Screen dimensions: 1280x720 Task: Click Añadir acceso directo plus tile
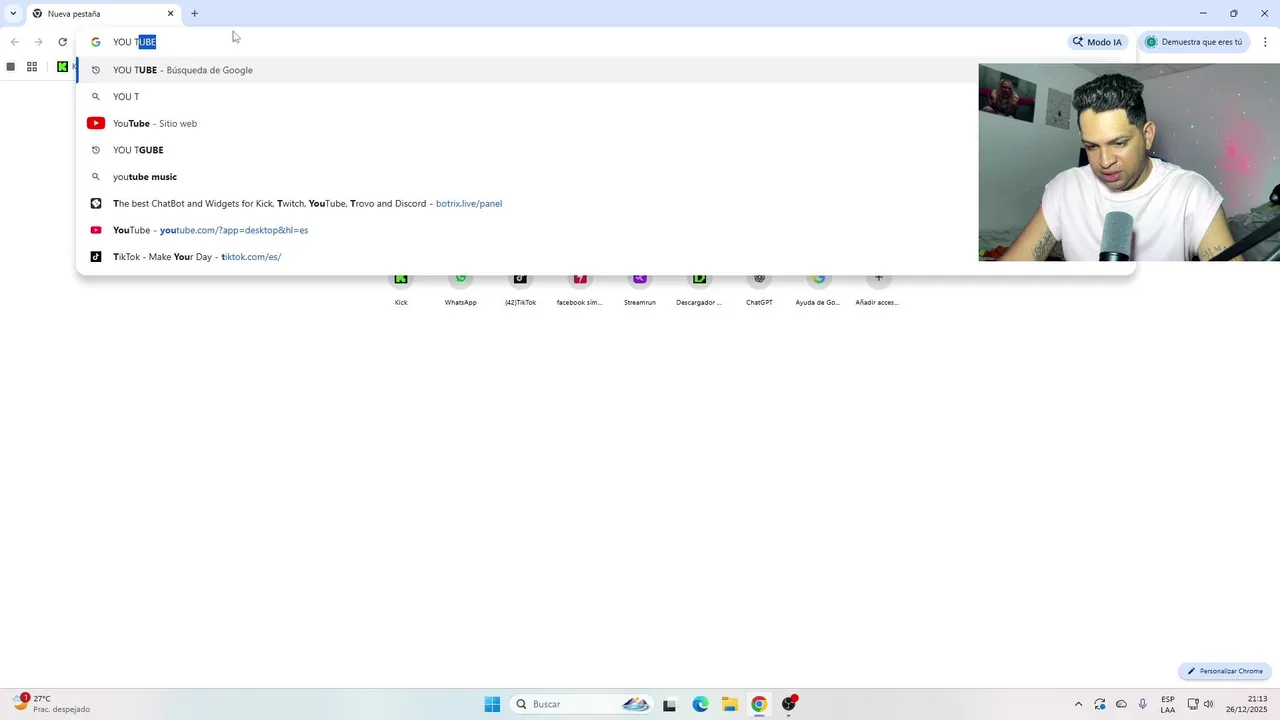(x=877, y=288)
